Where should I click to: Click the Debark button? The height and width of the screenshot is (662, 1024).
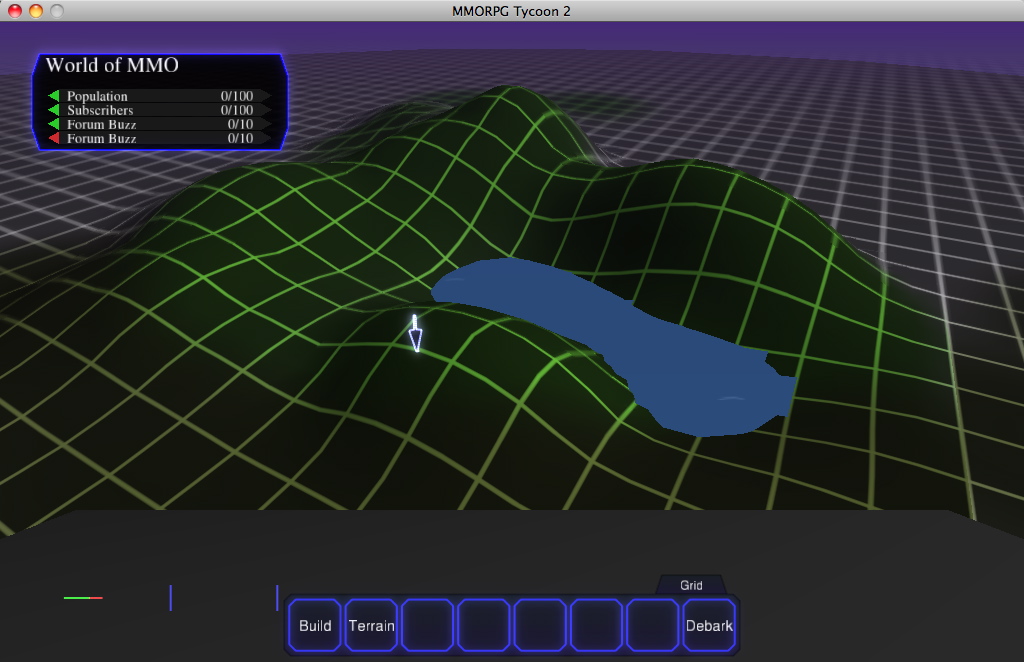(x=709, y=625)
